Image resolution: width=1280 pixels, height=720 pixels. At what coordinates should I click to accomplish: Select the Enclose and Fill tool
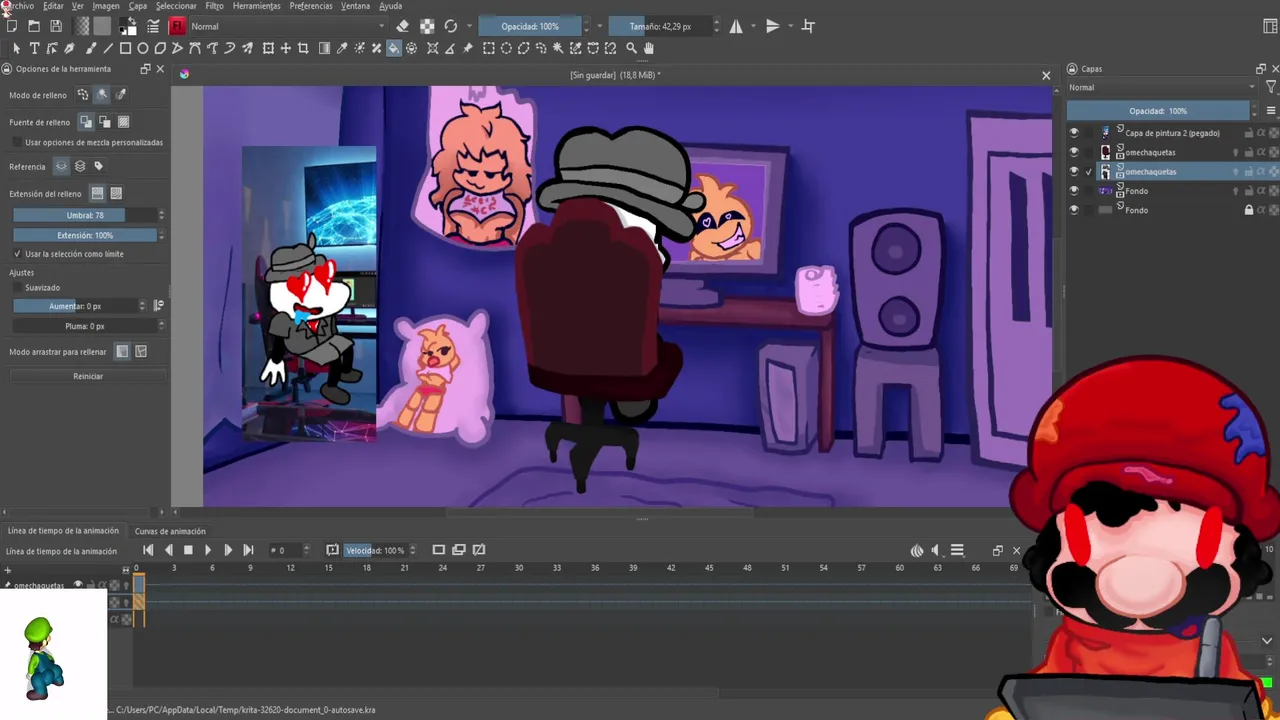411,48
